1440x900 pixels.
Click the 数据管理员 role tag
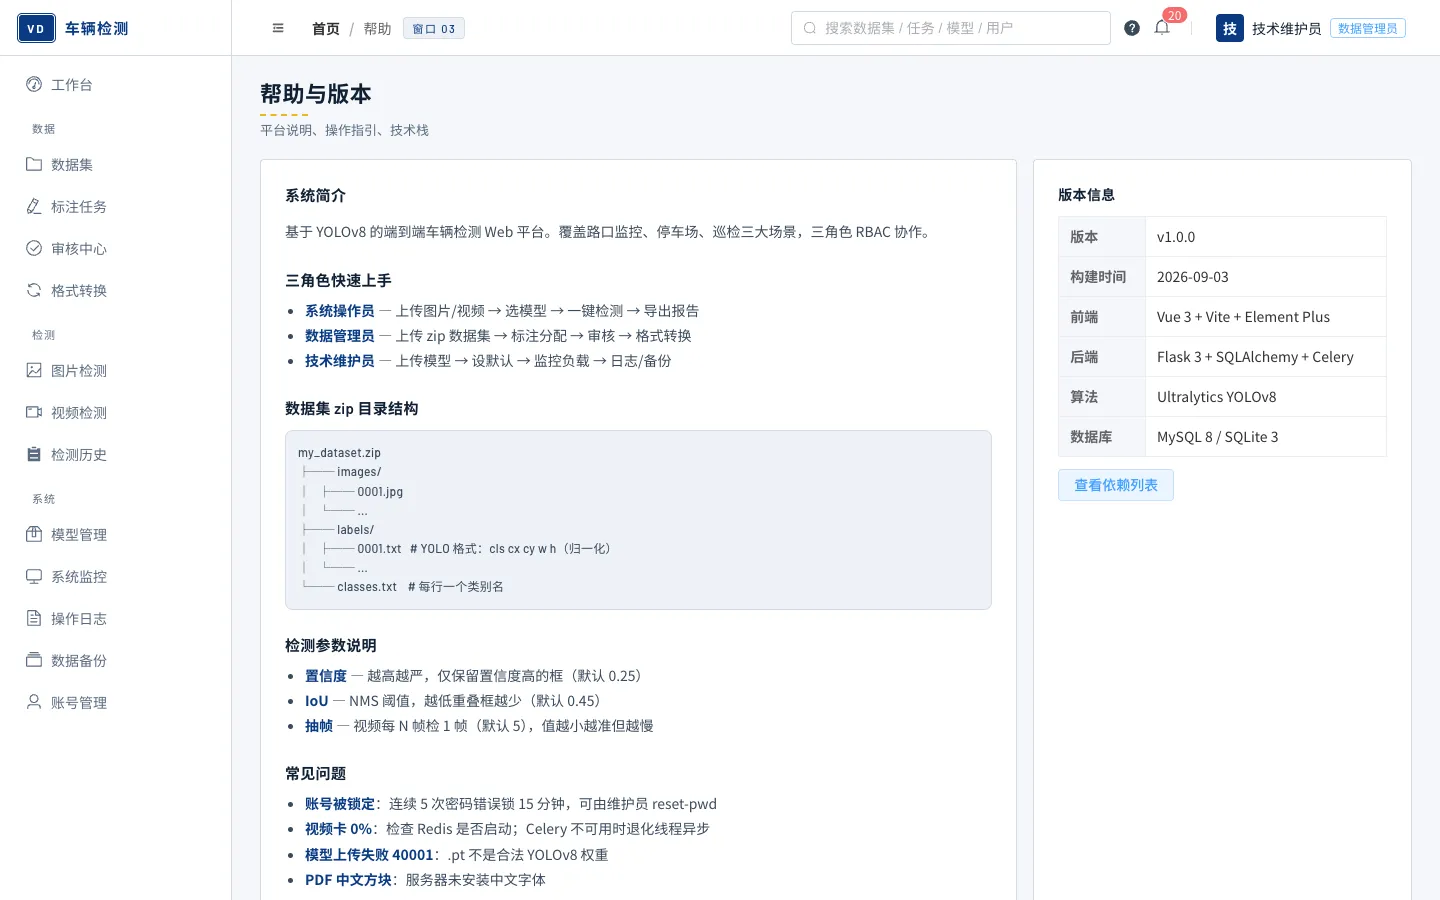pos(1368,28)
